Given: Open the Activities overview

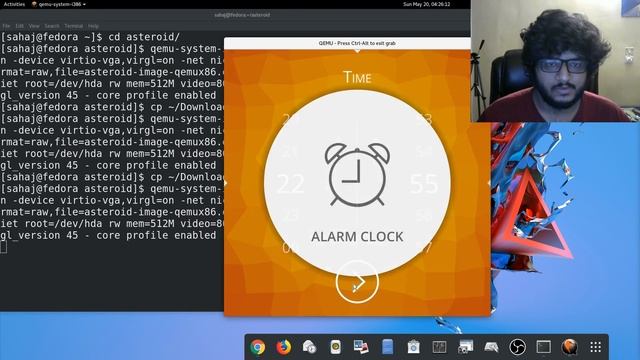Looking at the screenshot, I should 14,4.
